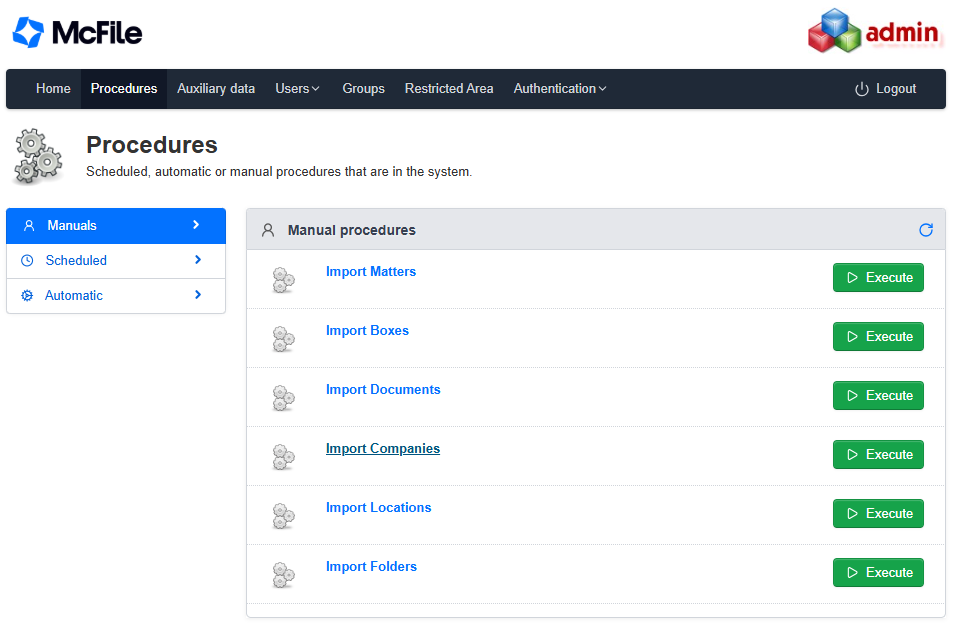Image resolution: width=956 pixels, height=630 pixels.
Task: Execute the Import Companies procedure
Action: pos(878,455)
